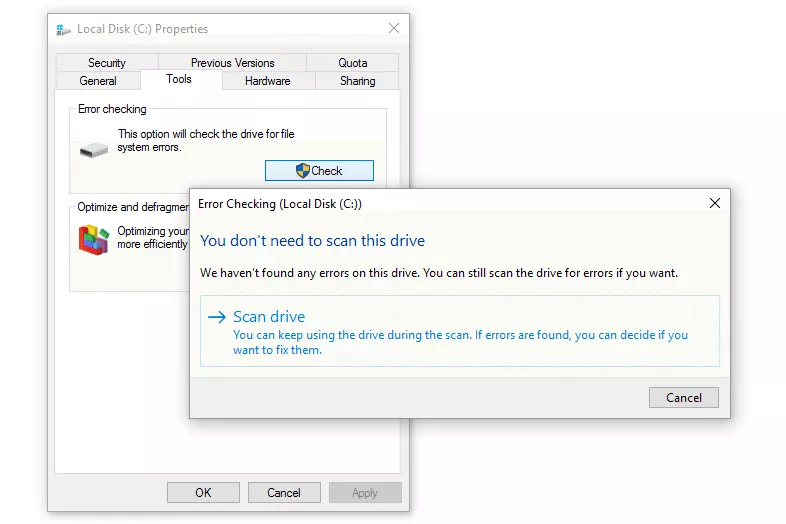Close the Local Disk Properties window
Viewport: 786px width, 524px height.
click(x=394, y=29)
